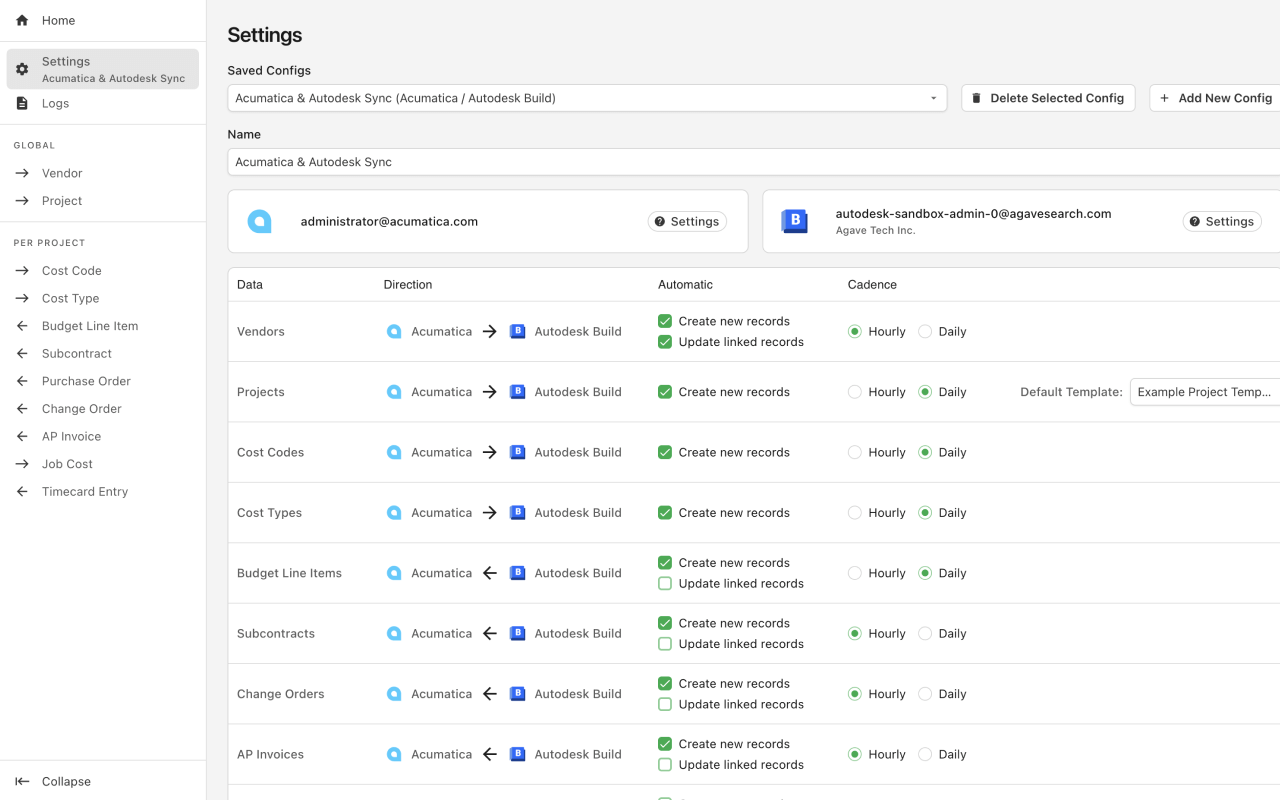Click the Autodesk Build icon in Projects row
The height and width of the screenshot is (800, 1280).
(517, 392)
